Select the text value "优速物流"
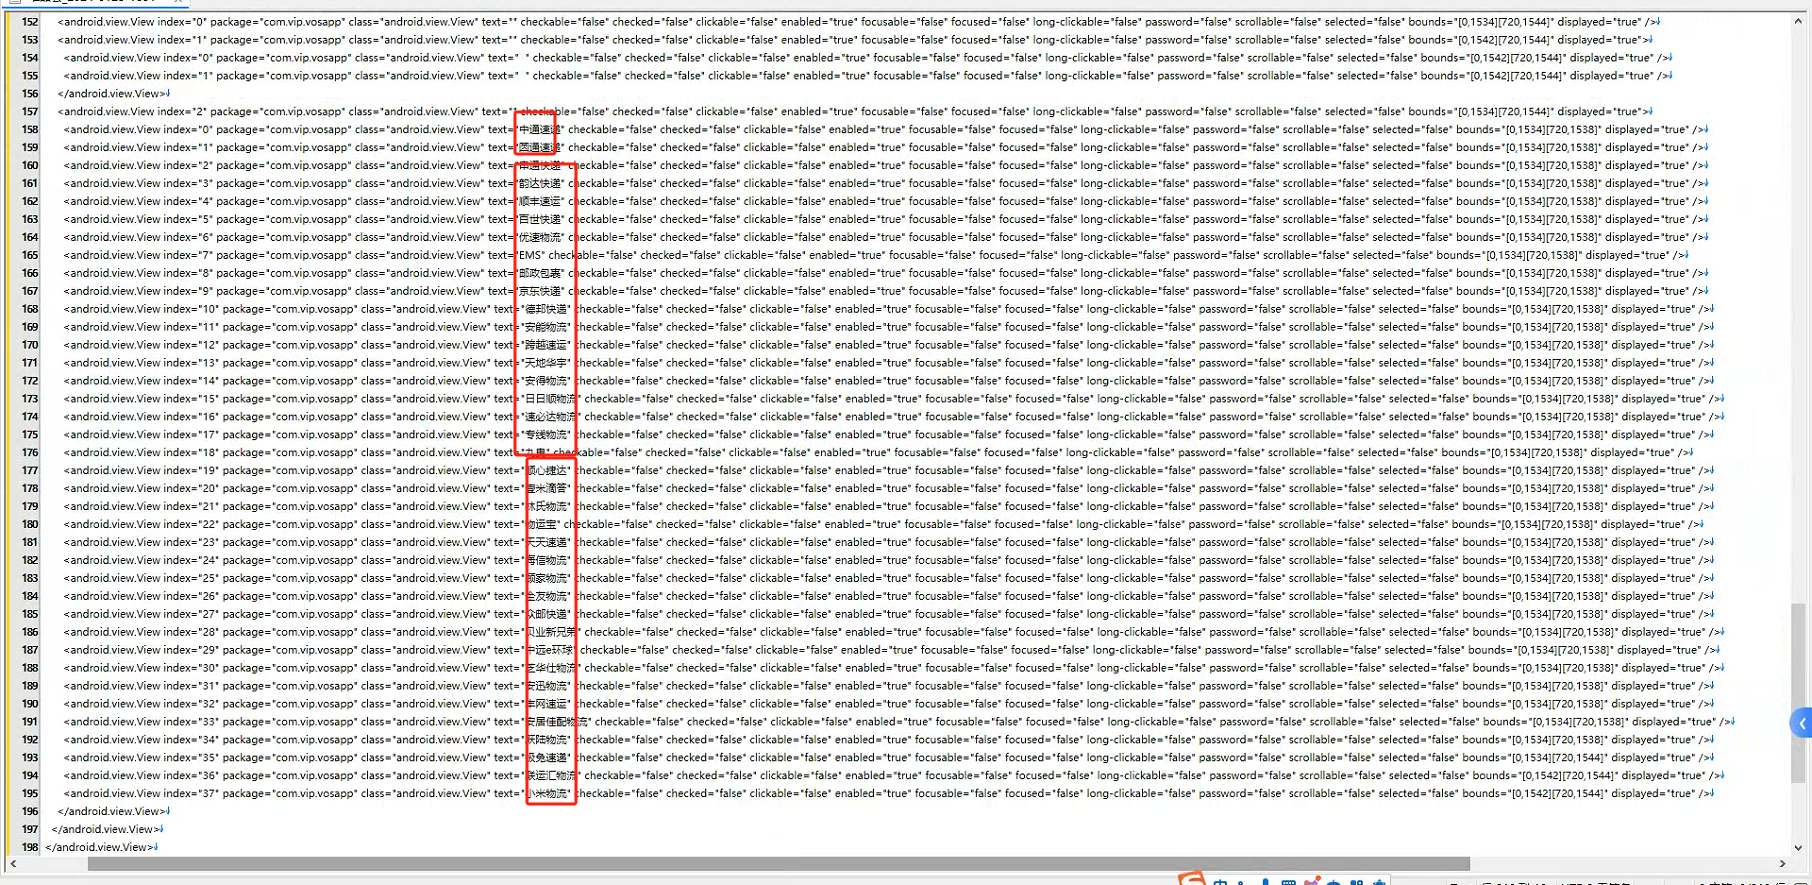This screenshot has height=885, width=1812. click(x=540, y=237)
